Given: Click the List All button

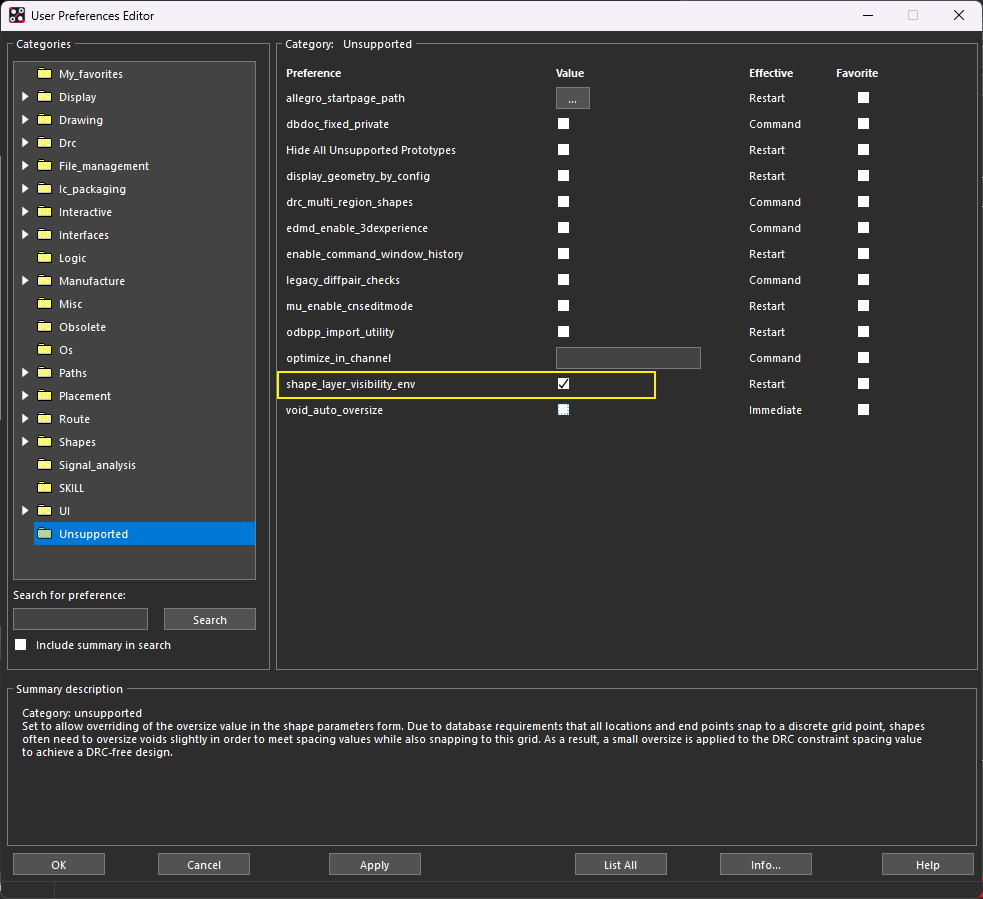Looking at the screenshot, I should [x=620, y=865].
